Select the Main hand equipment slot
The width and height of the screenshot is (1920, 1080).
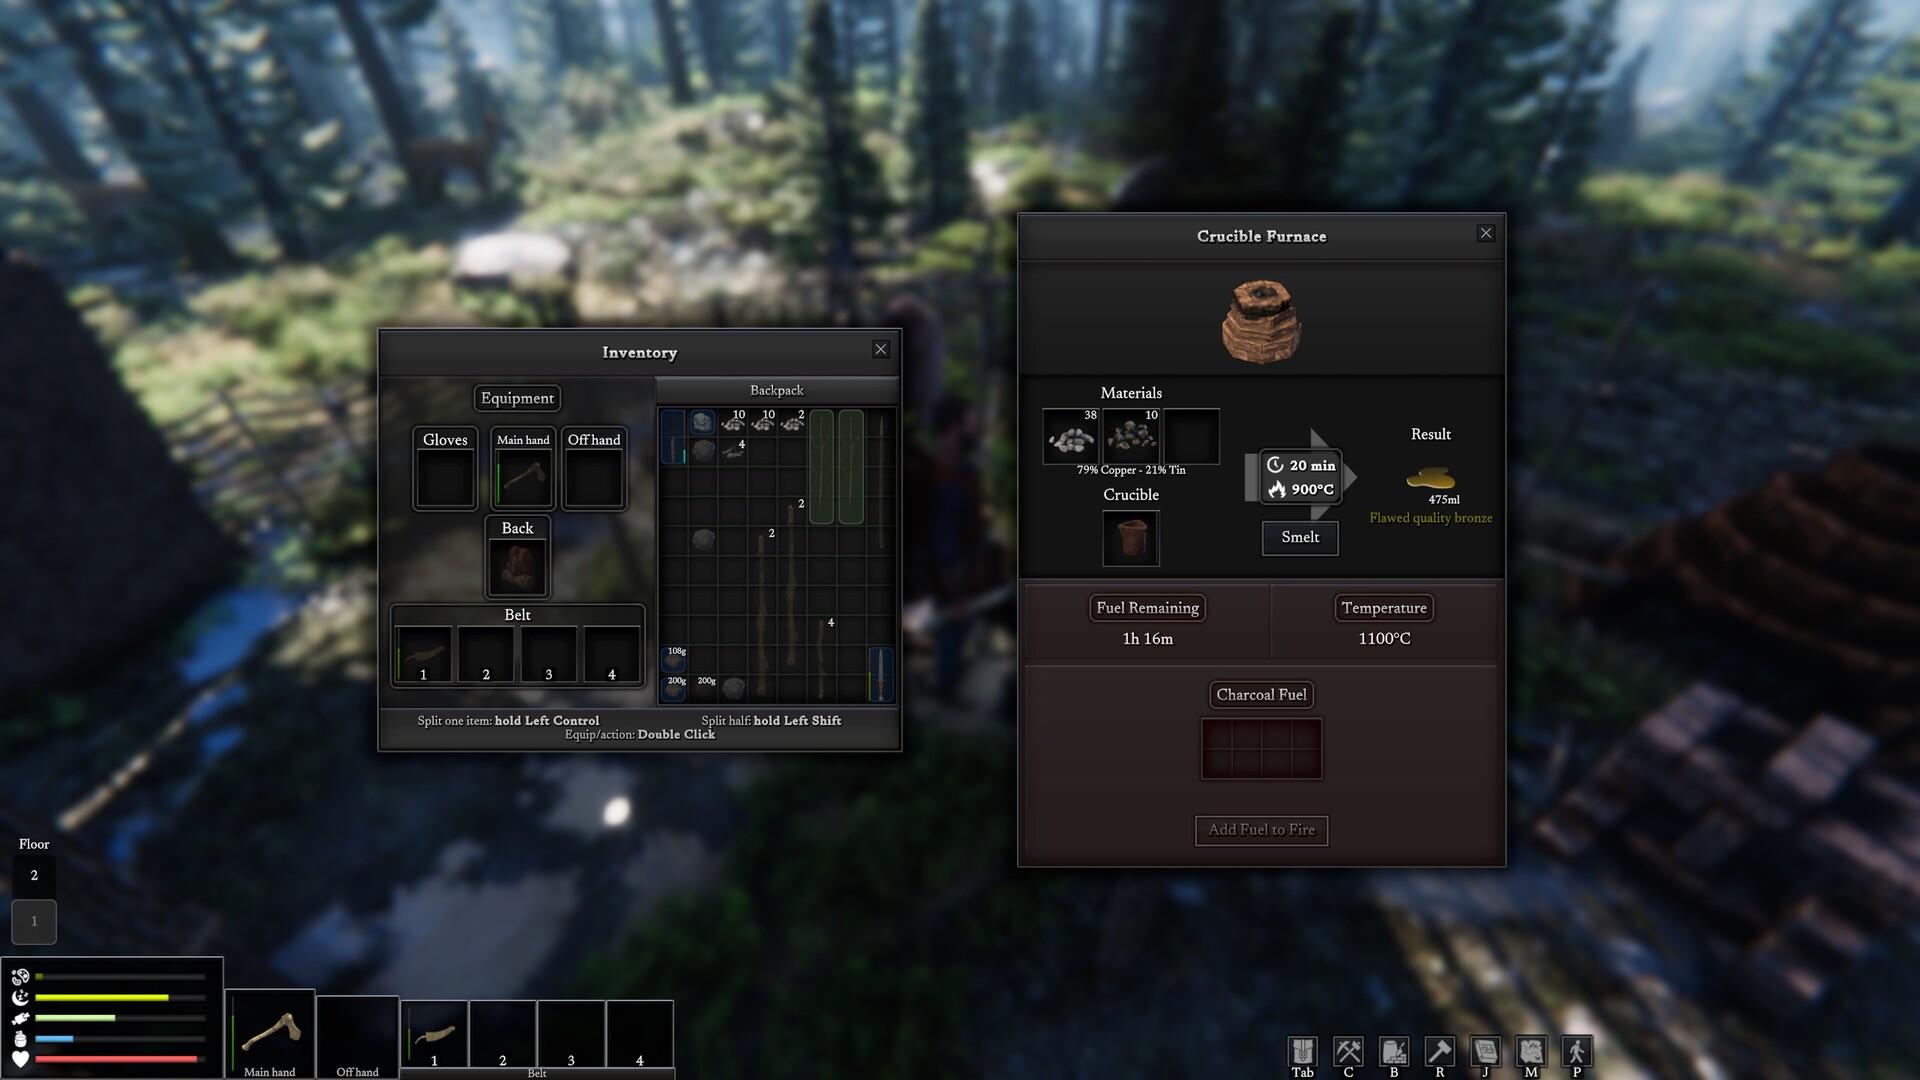[x=522, y=477]
